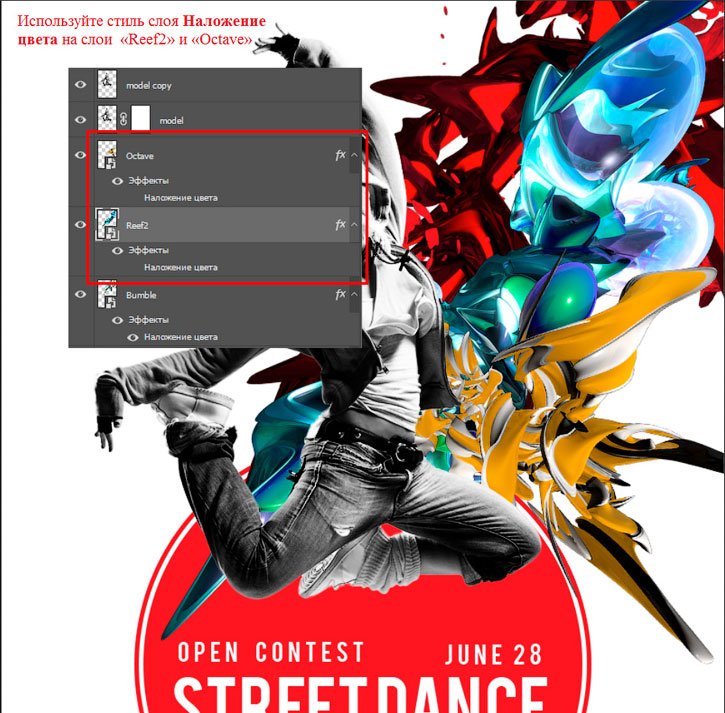Select the Эффекты label under Reef2
The height and width of the screenshot is (713, 725).
148,251
